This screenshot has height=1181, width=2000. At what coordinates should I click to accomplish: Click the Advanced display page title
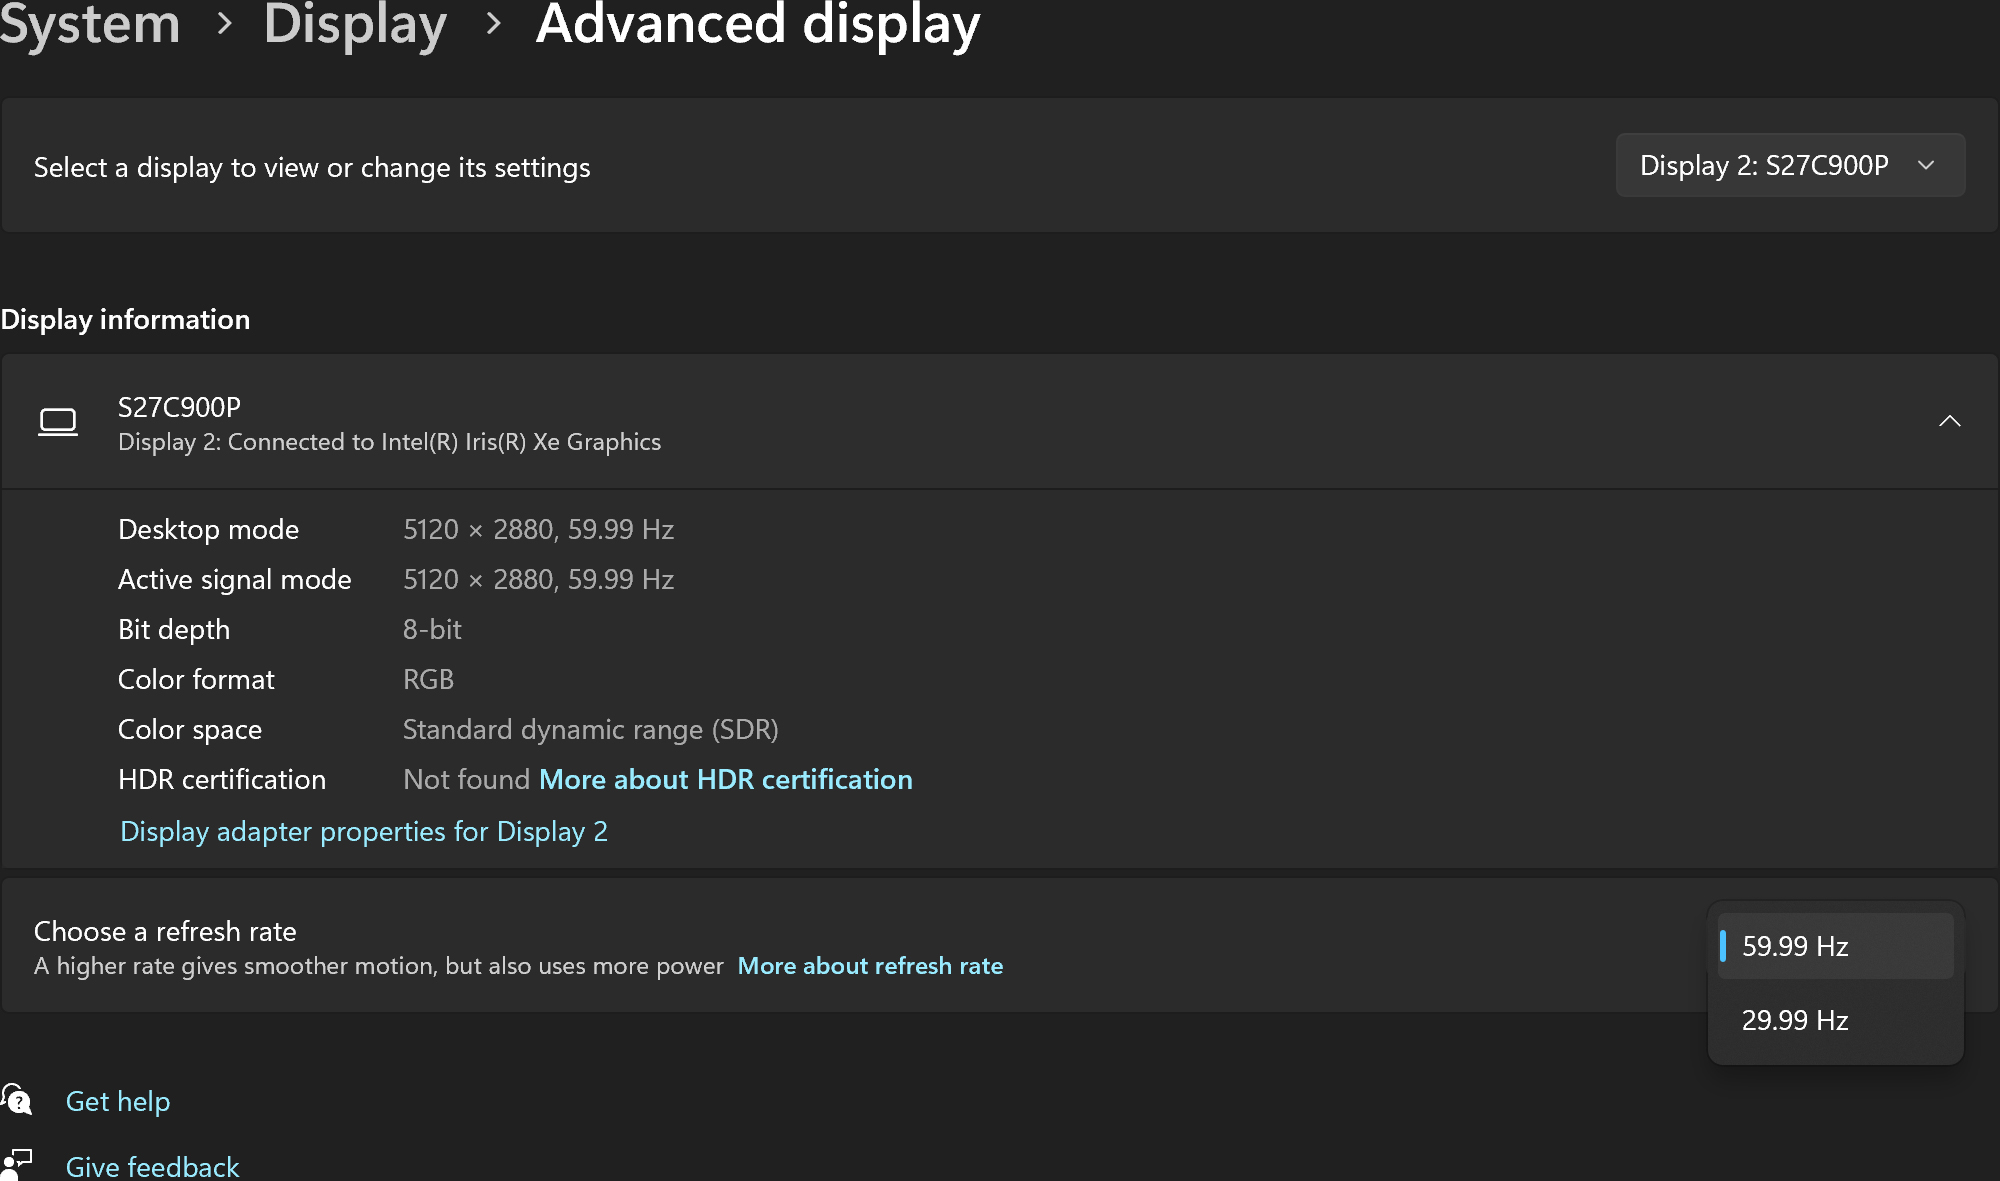coord(758,24)
